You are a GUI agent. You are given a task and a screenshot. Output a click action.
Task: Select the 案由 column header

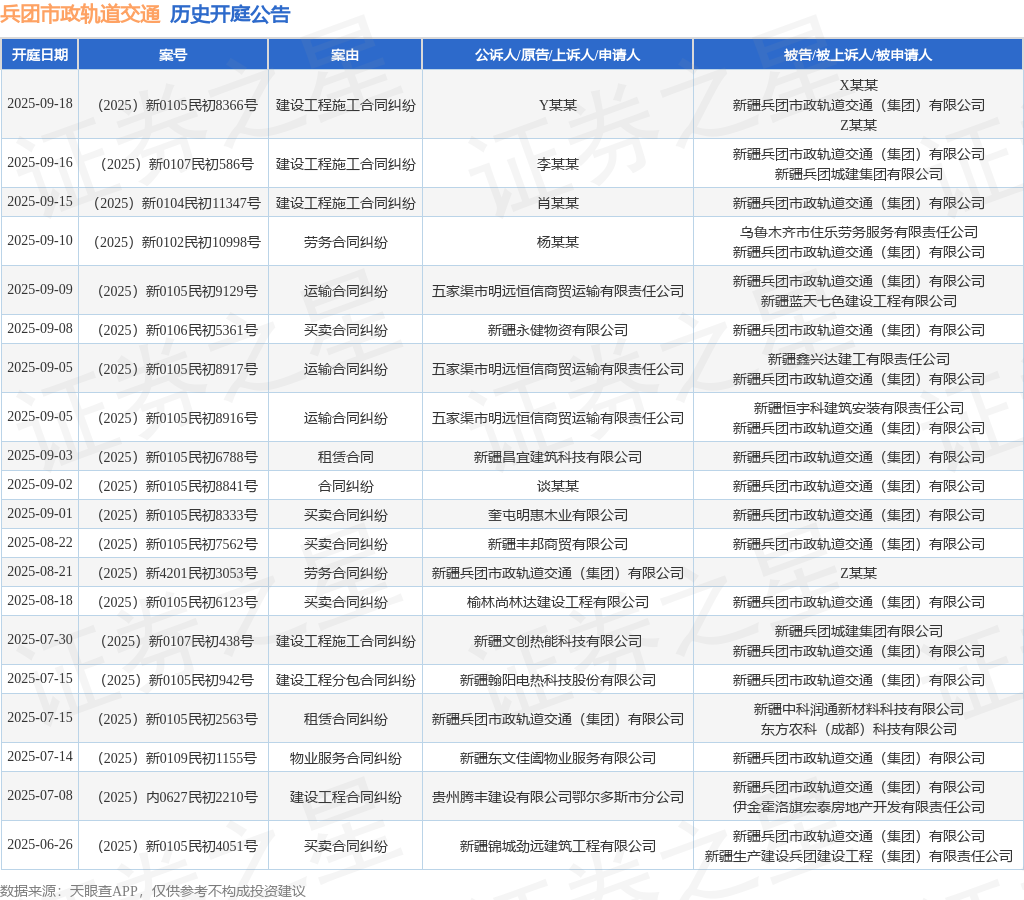[345, 55]
